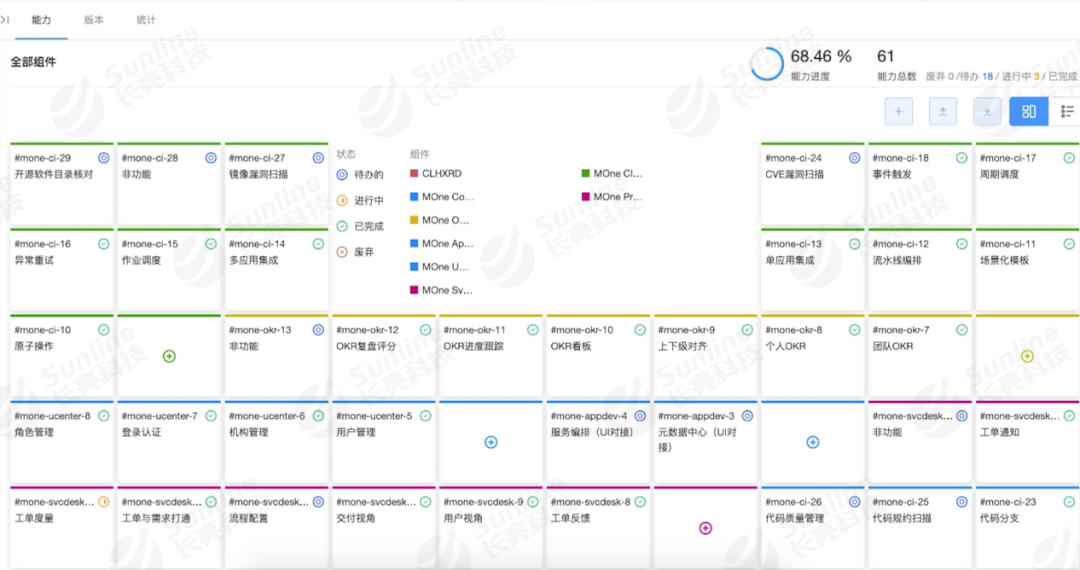This screenshot has height=570, width=1080.
Task: Click completed icon on #mone-ci-14 card
Action: (318, 244)
